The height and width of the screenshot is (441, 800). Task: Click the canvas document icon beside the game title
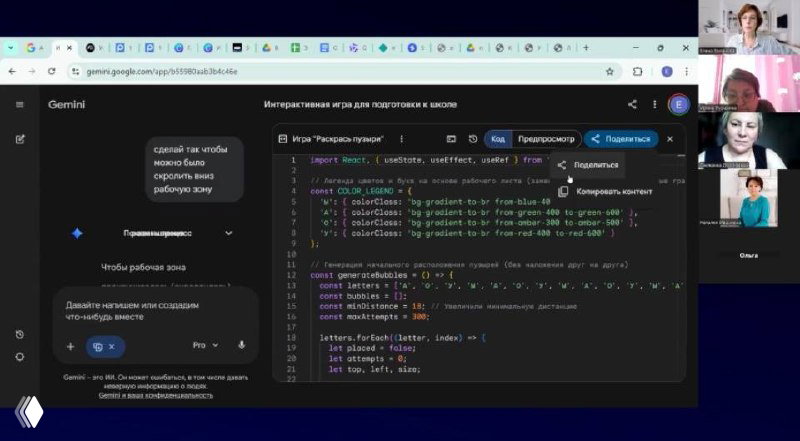coord(283,139)
